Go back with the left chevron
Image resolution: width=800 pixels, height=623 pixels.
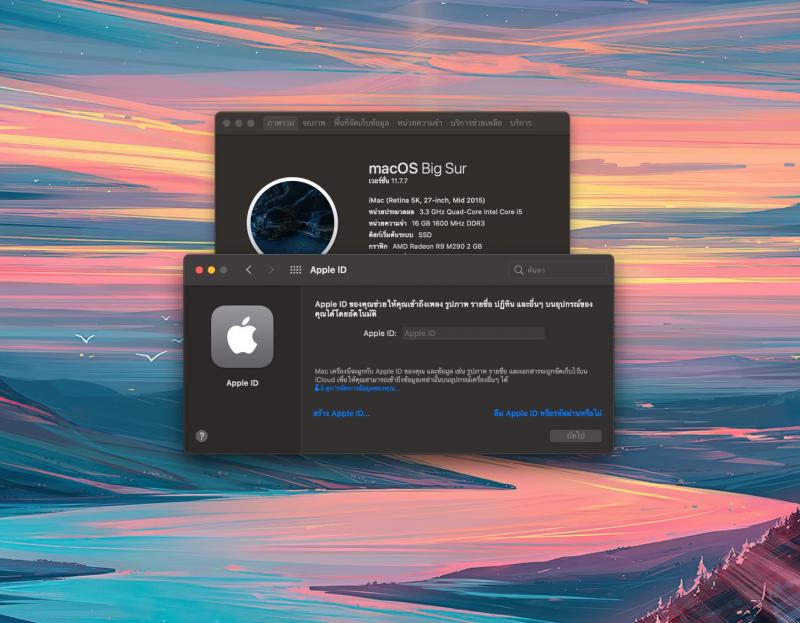pos(249,270)
